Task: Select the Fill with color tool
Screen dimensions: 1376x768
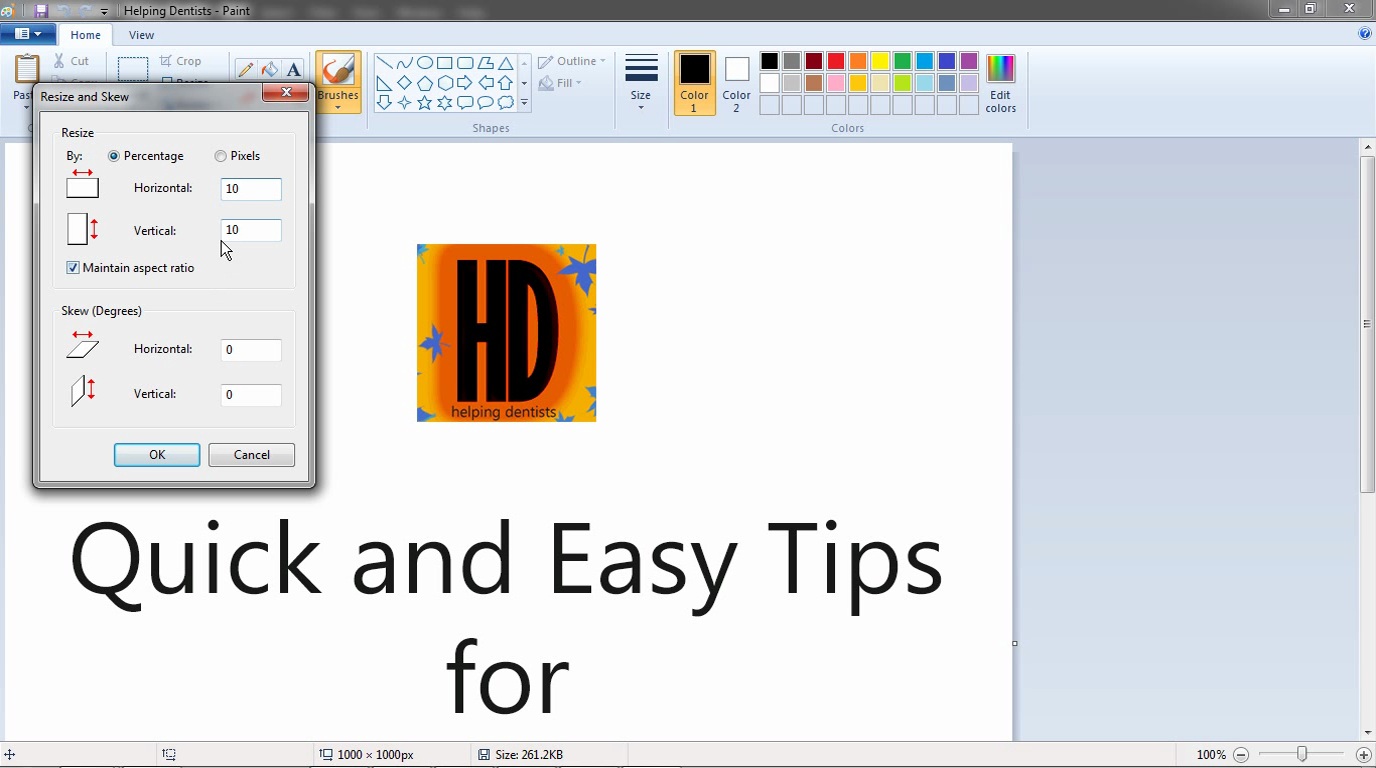Action: coord(269,68)
